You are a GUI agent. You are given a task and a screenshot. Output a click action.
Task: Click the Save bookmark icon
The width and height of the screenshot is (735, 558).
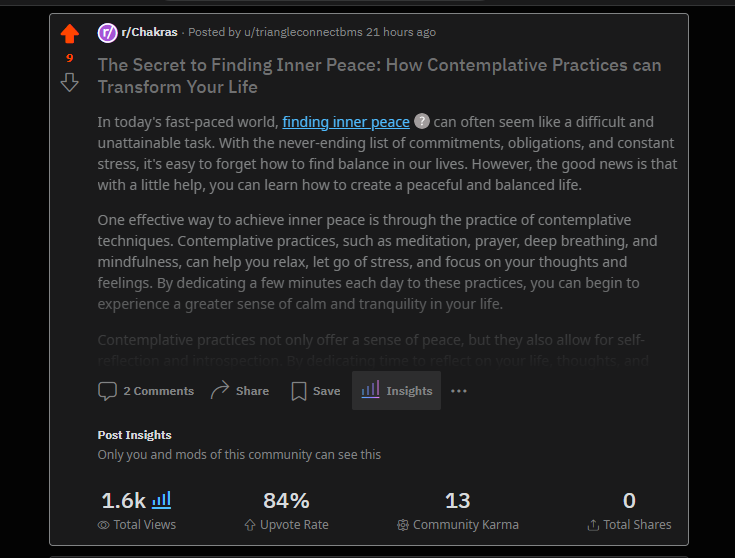[299, 391]
